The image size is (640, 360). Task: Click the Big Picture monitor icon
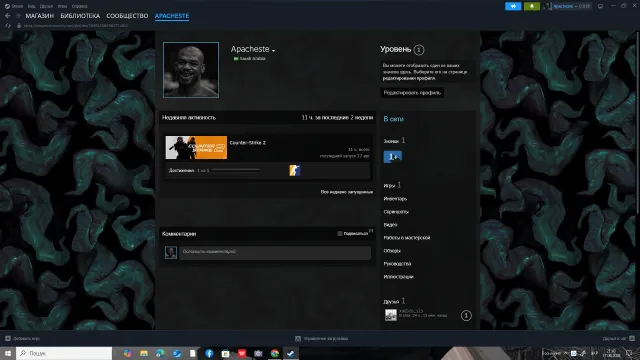pyautogui.click(x=600, y=6)
